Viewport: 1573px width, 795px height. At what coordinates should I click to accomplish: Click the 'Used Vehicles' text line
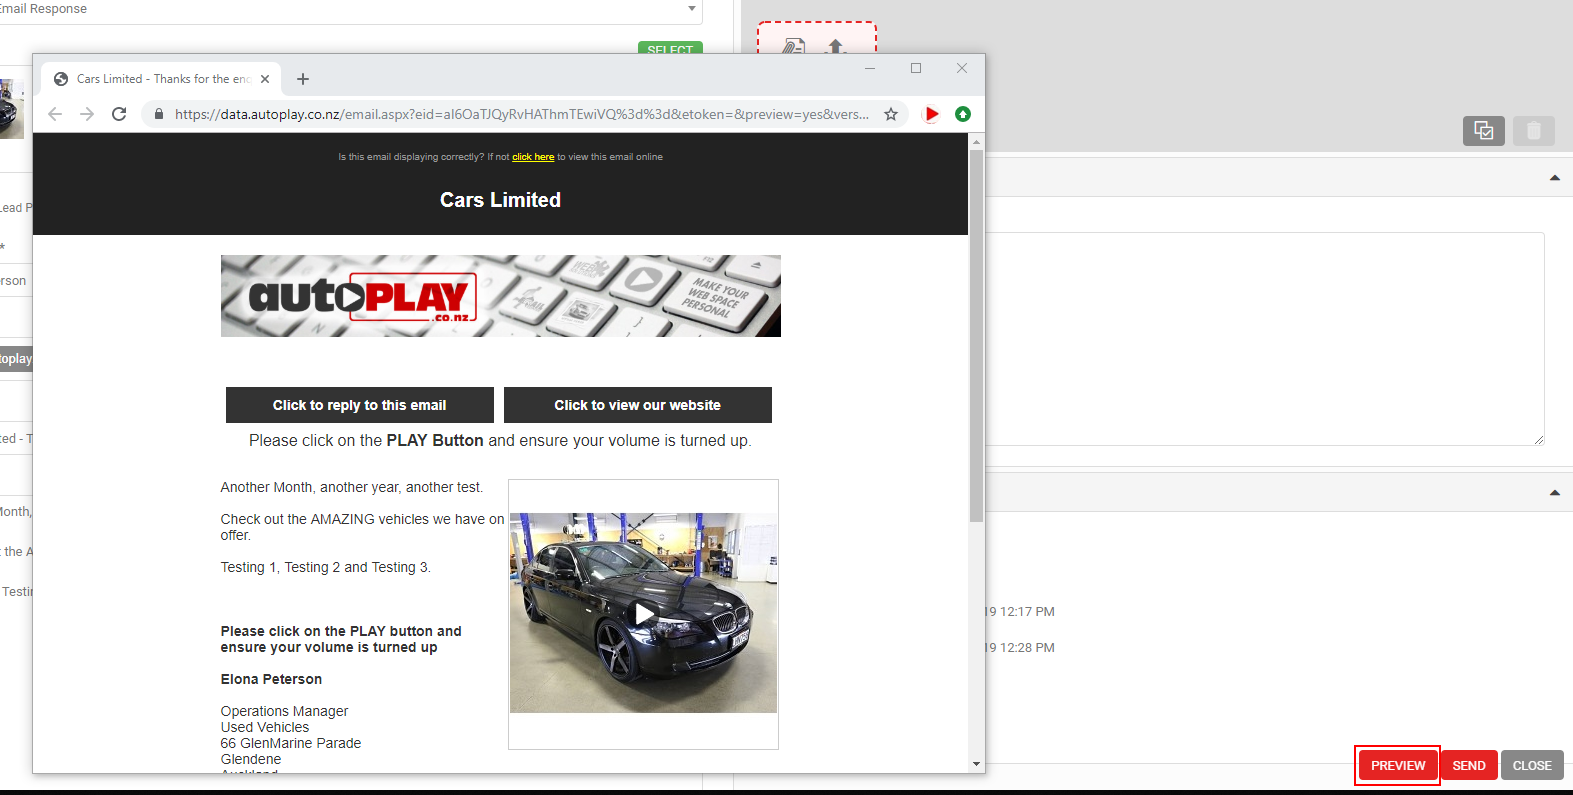pos(265,727)
